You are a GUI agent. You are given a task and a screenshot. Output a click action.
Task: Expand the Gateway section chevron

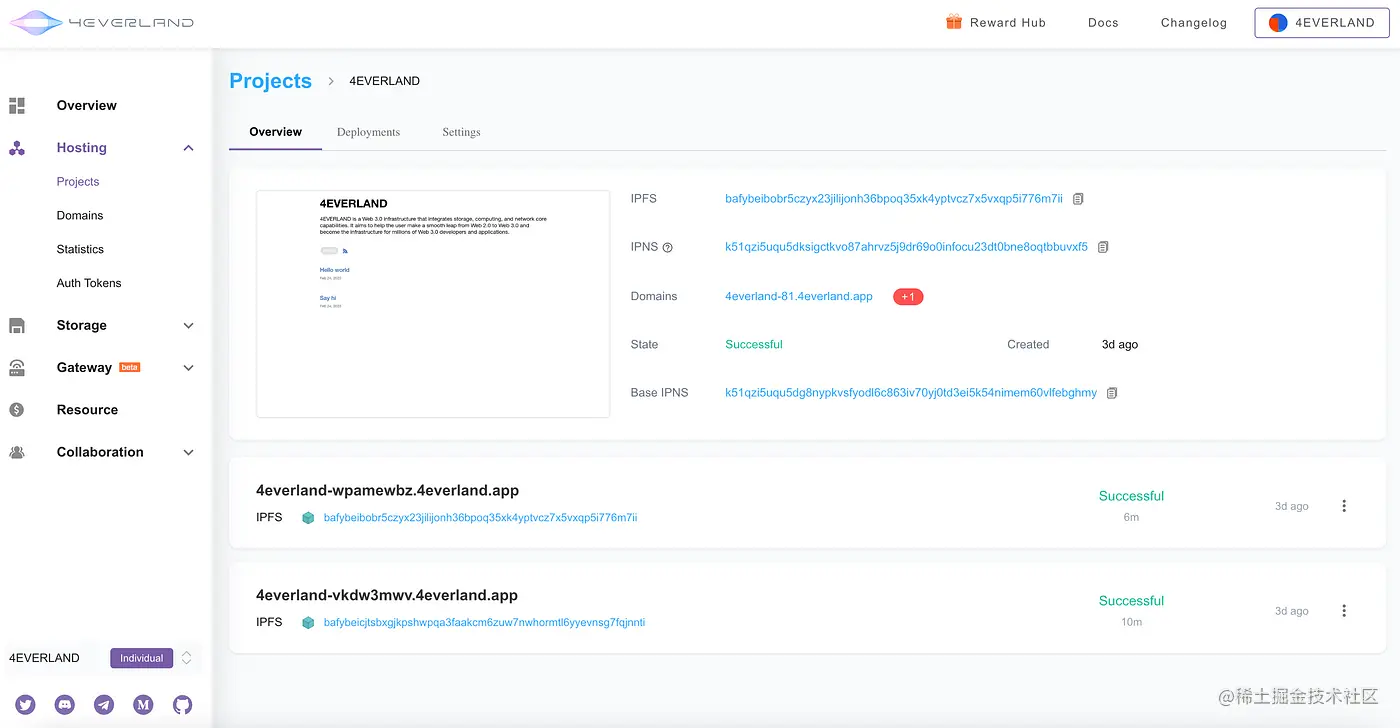click(188, 368)
